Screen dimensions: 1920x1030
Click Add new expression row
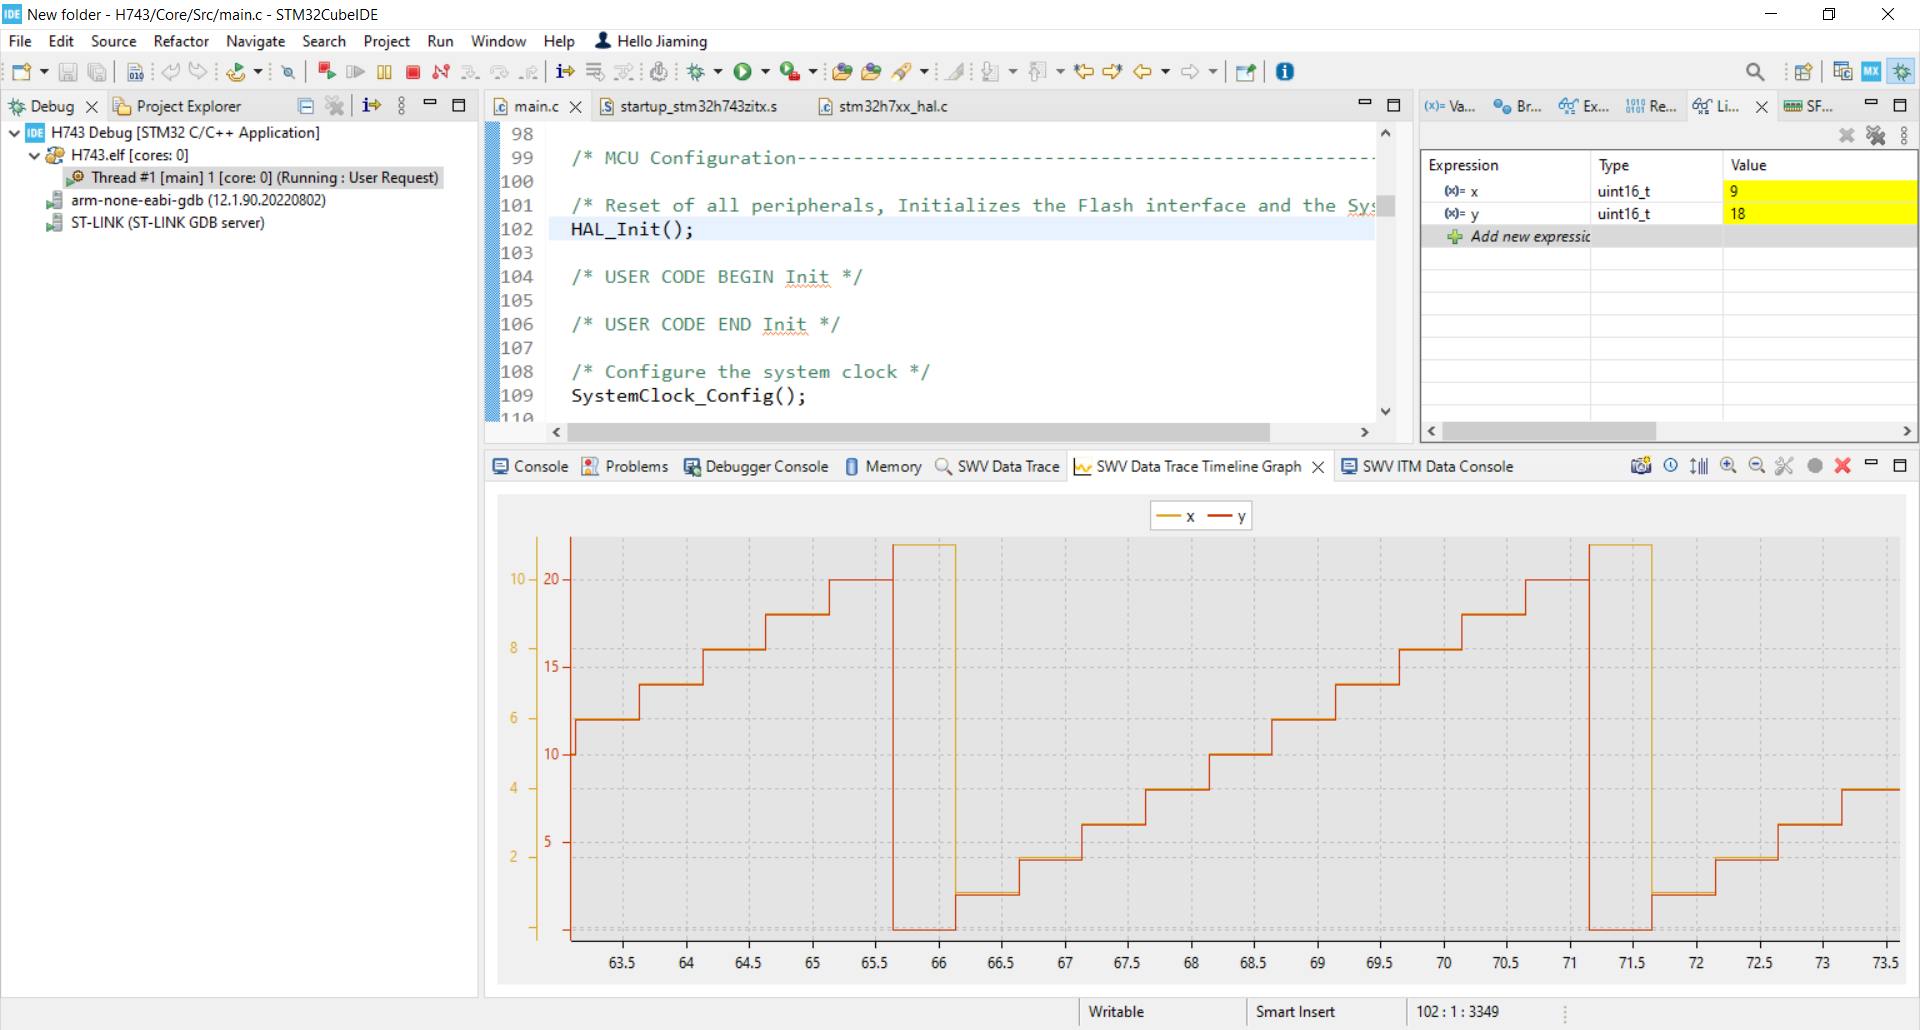pyautogui.click(x=1528, y=237)
